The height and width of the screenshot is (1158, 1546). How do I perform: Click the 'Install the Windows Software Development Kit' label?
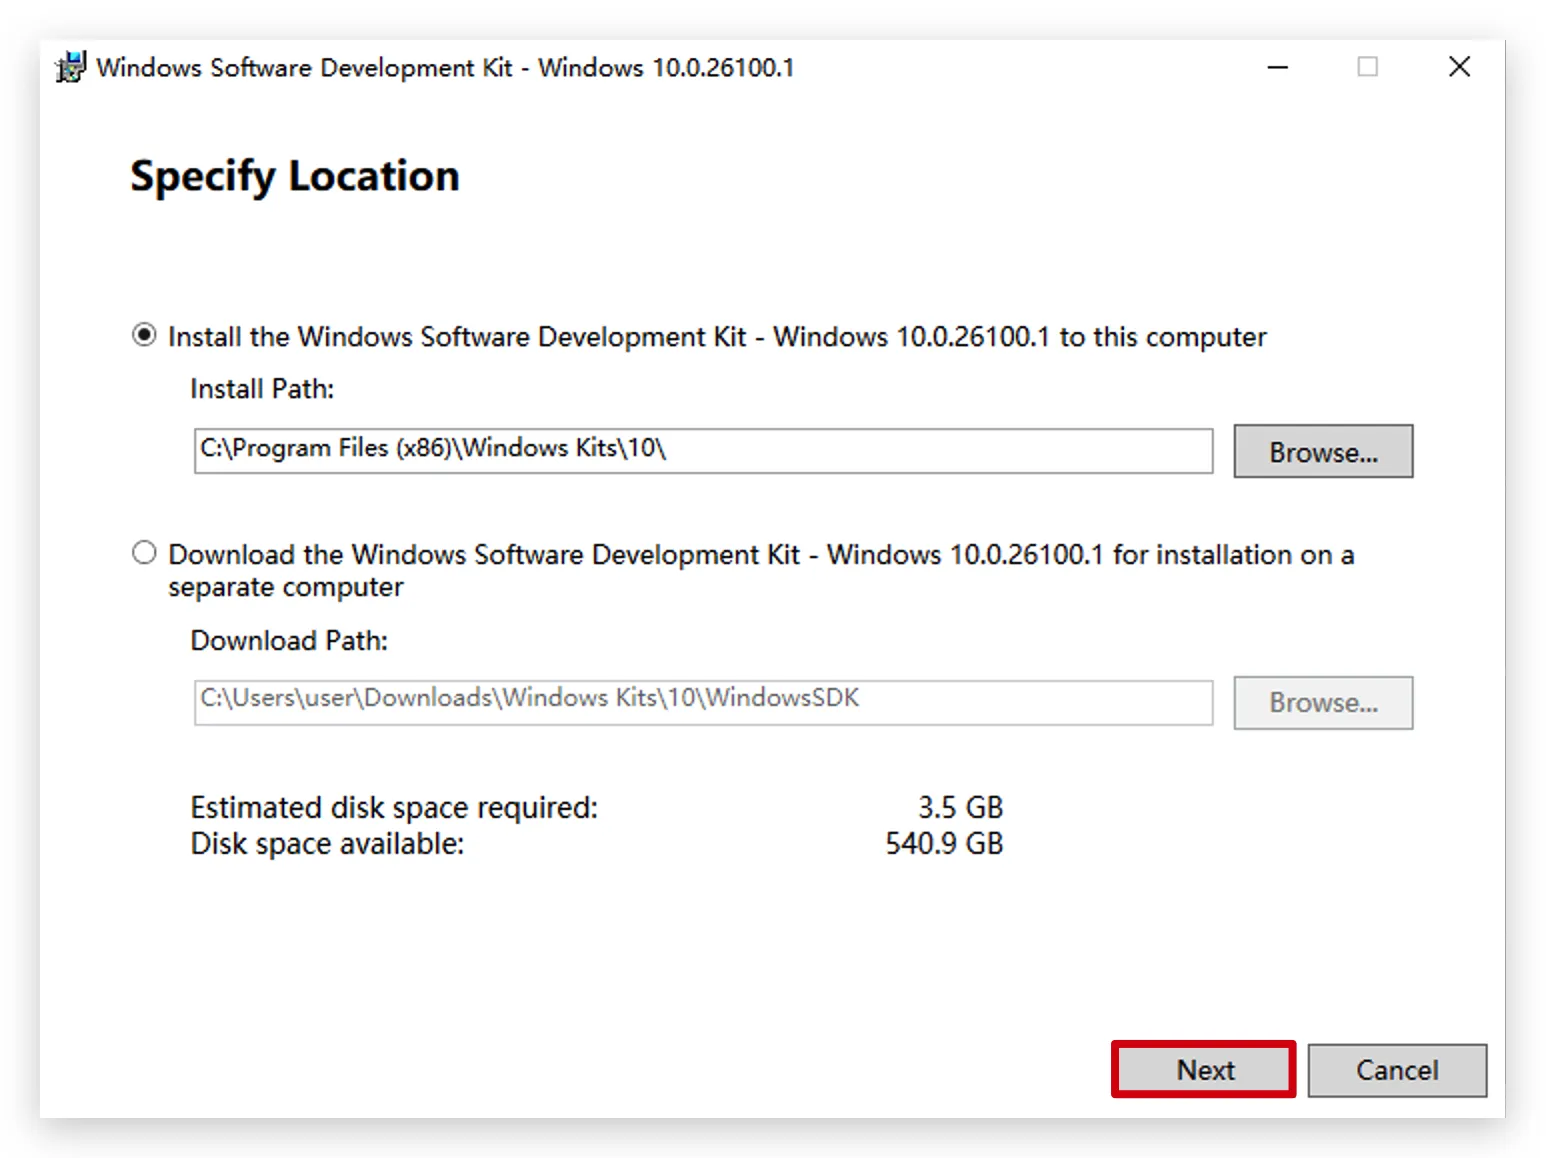coord(716,337)
